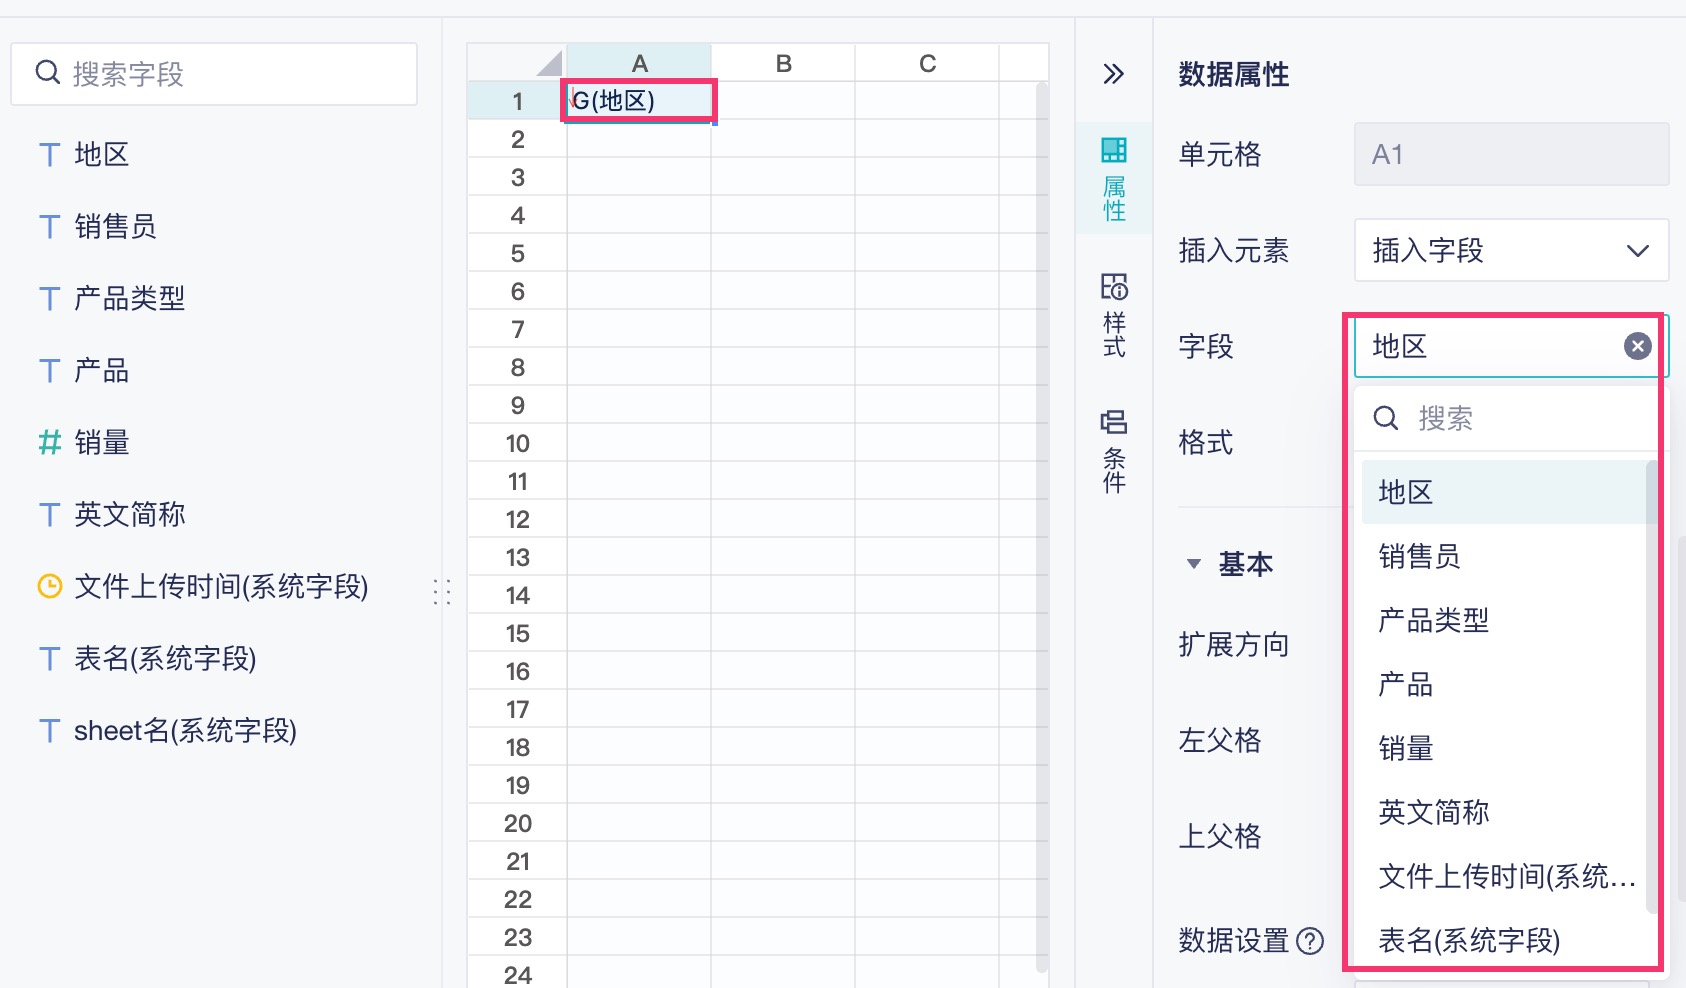Collapse the 基本 section
The height and width of the screenshot is (988, 1686).
tap(1194, 564)
